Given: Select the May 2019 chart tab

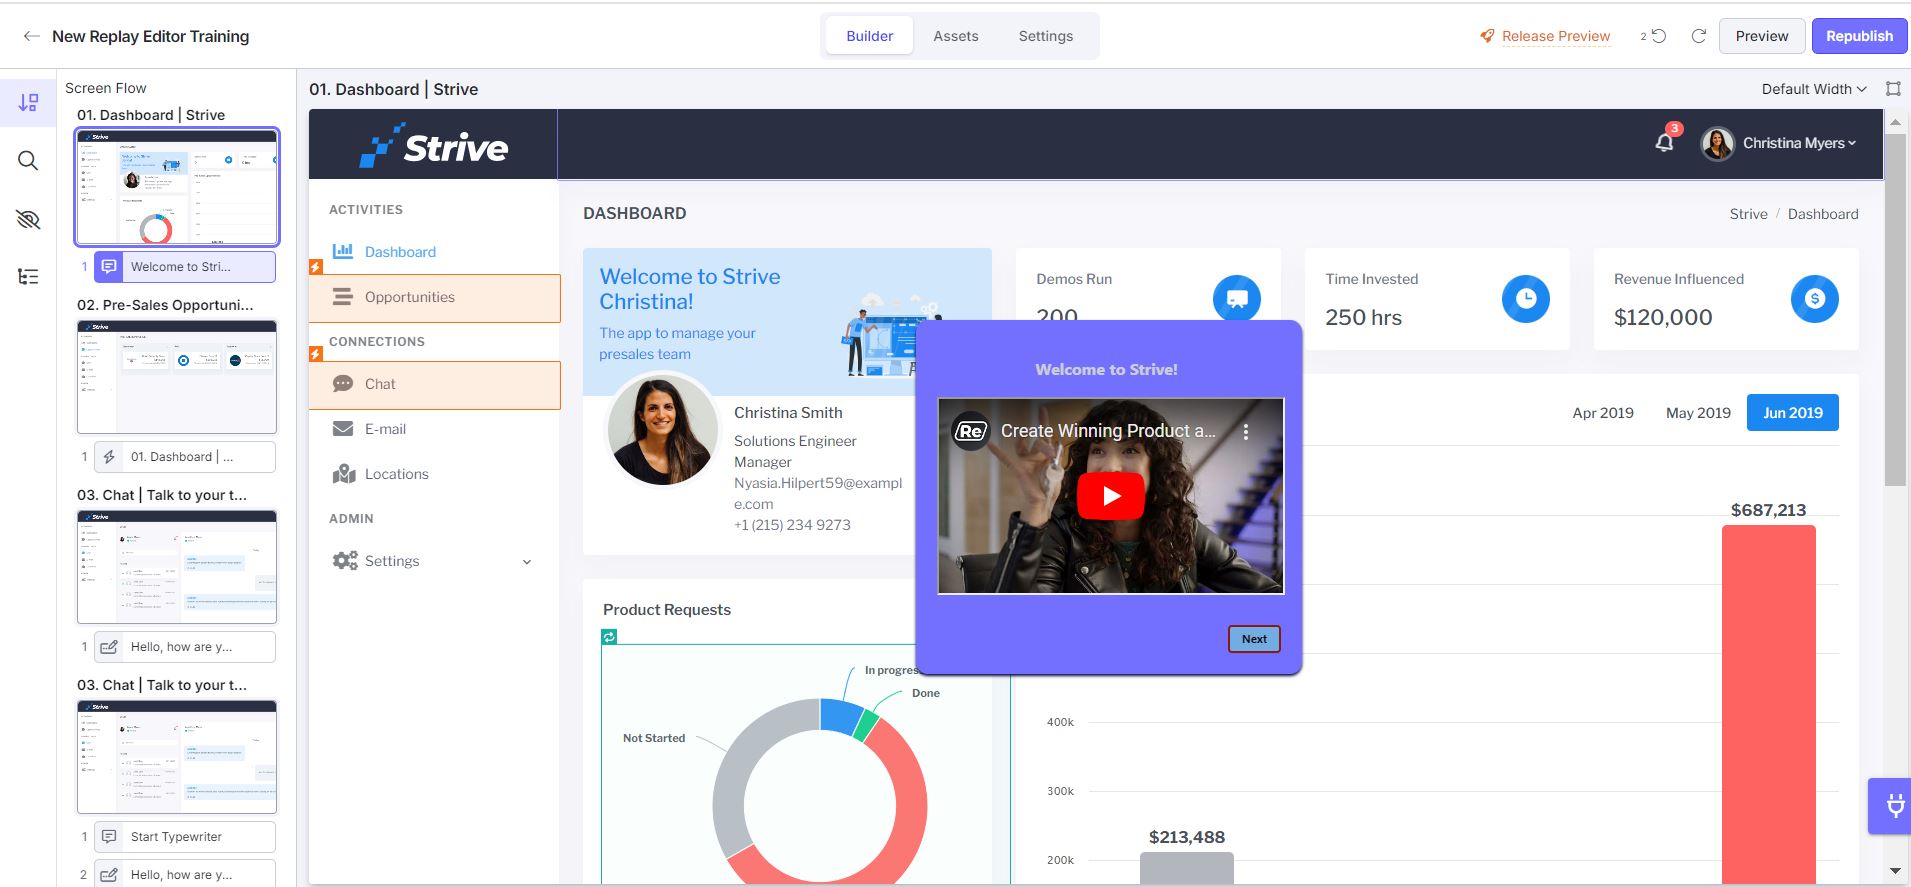Looking at the screenshot, I should (1698, 413).
